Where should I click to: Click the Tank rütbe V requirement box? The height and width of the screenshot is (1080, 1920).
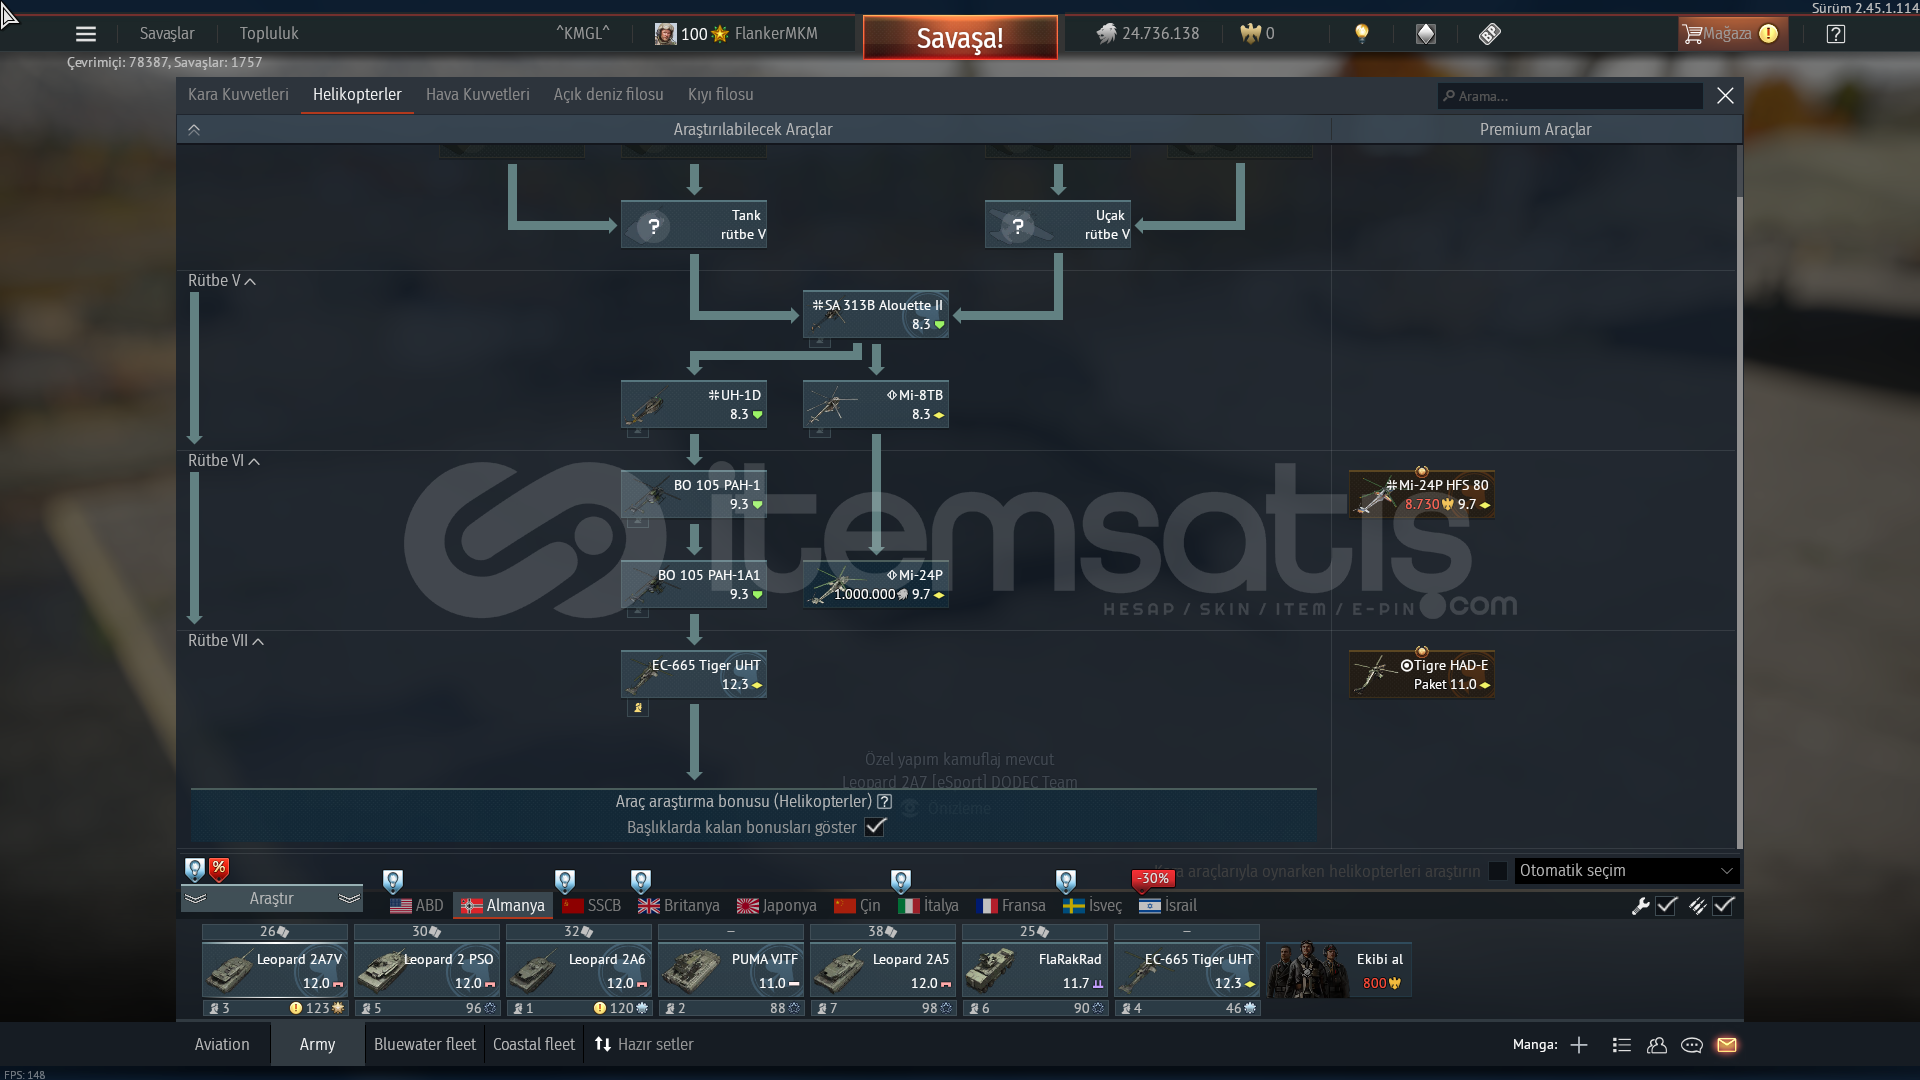point(694,224)
